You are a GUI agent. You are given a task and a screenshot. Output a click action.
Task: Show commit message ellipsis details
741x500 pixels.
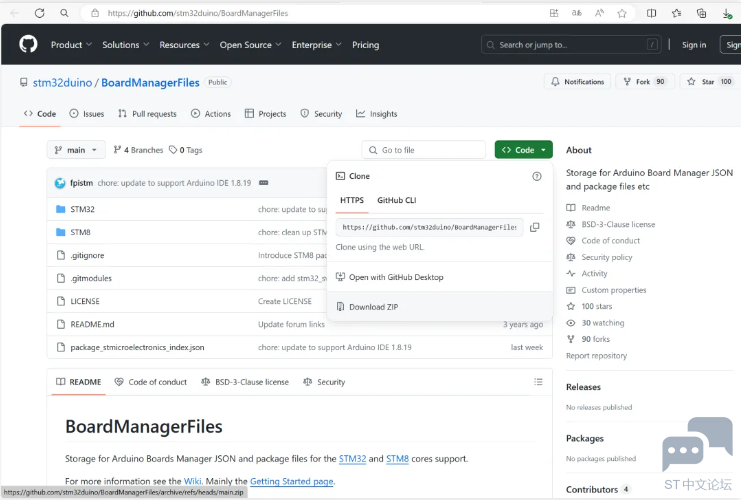(264, 183)
